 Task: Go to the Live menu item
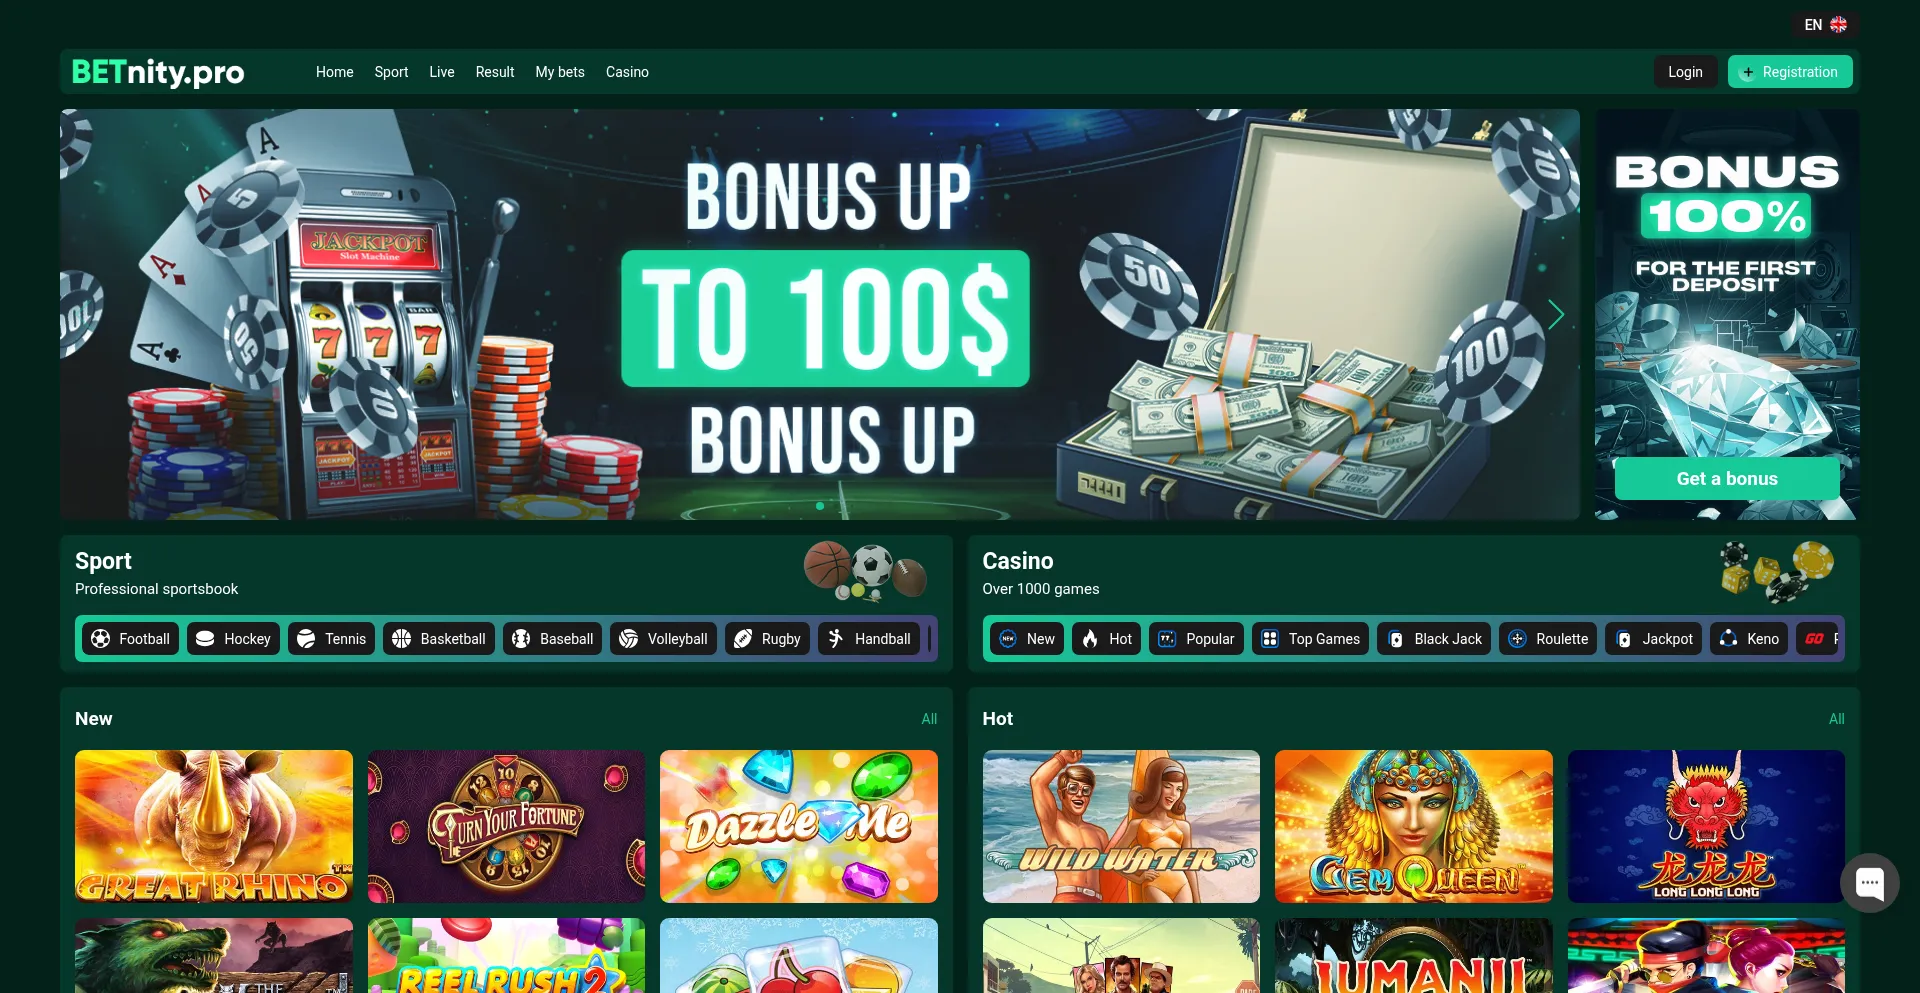click(442, 72)
